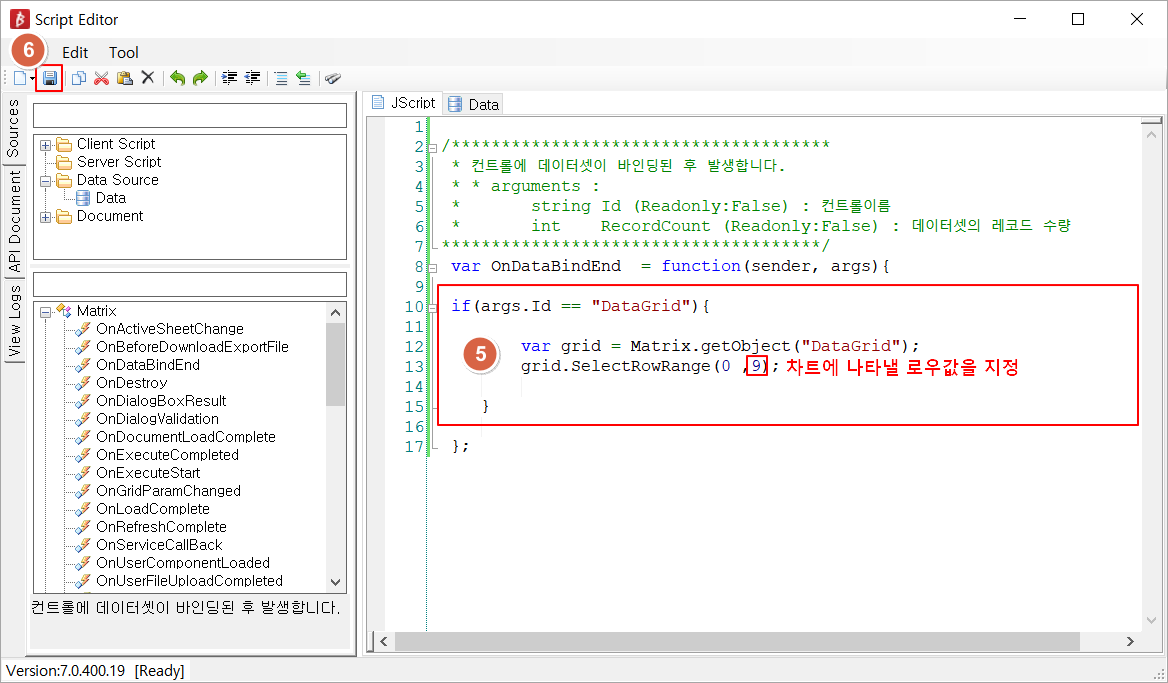Click the search field above the Sources tree
Image resolution: width=1168 pixels, height=683 pixels.
(x=189, y=116)
